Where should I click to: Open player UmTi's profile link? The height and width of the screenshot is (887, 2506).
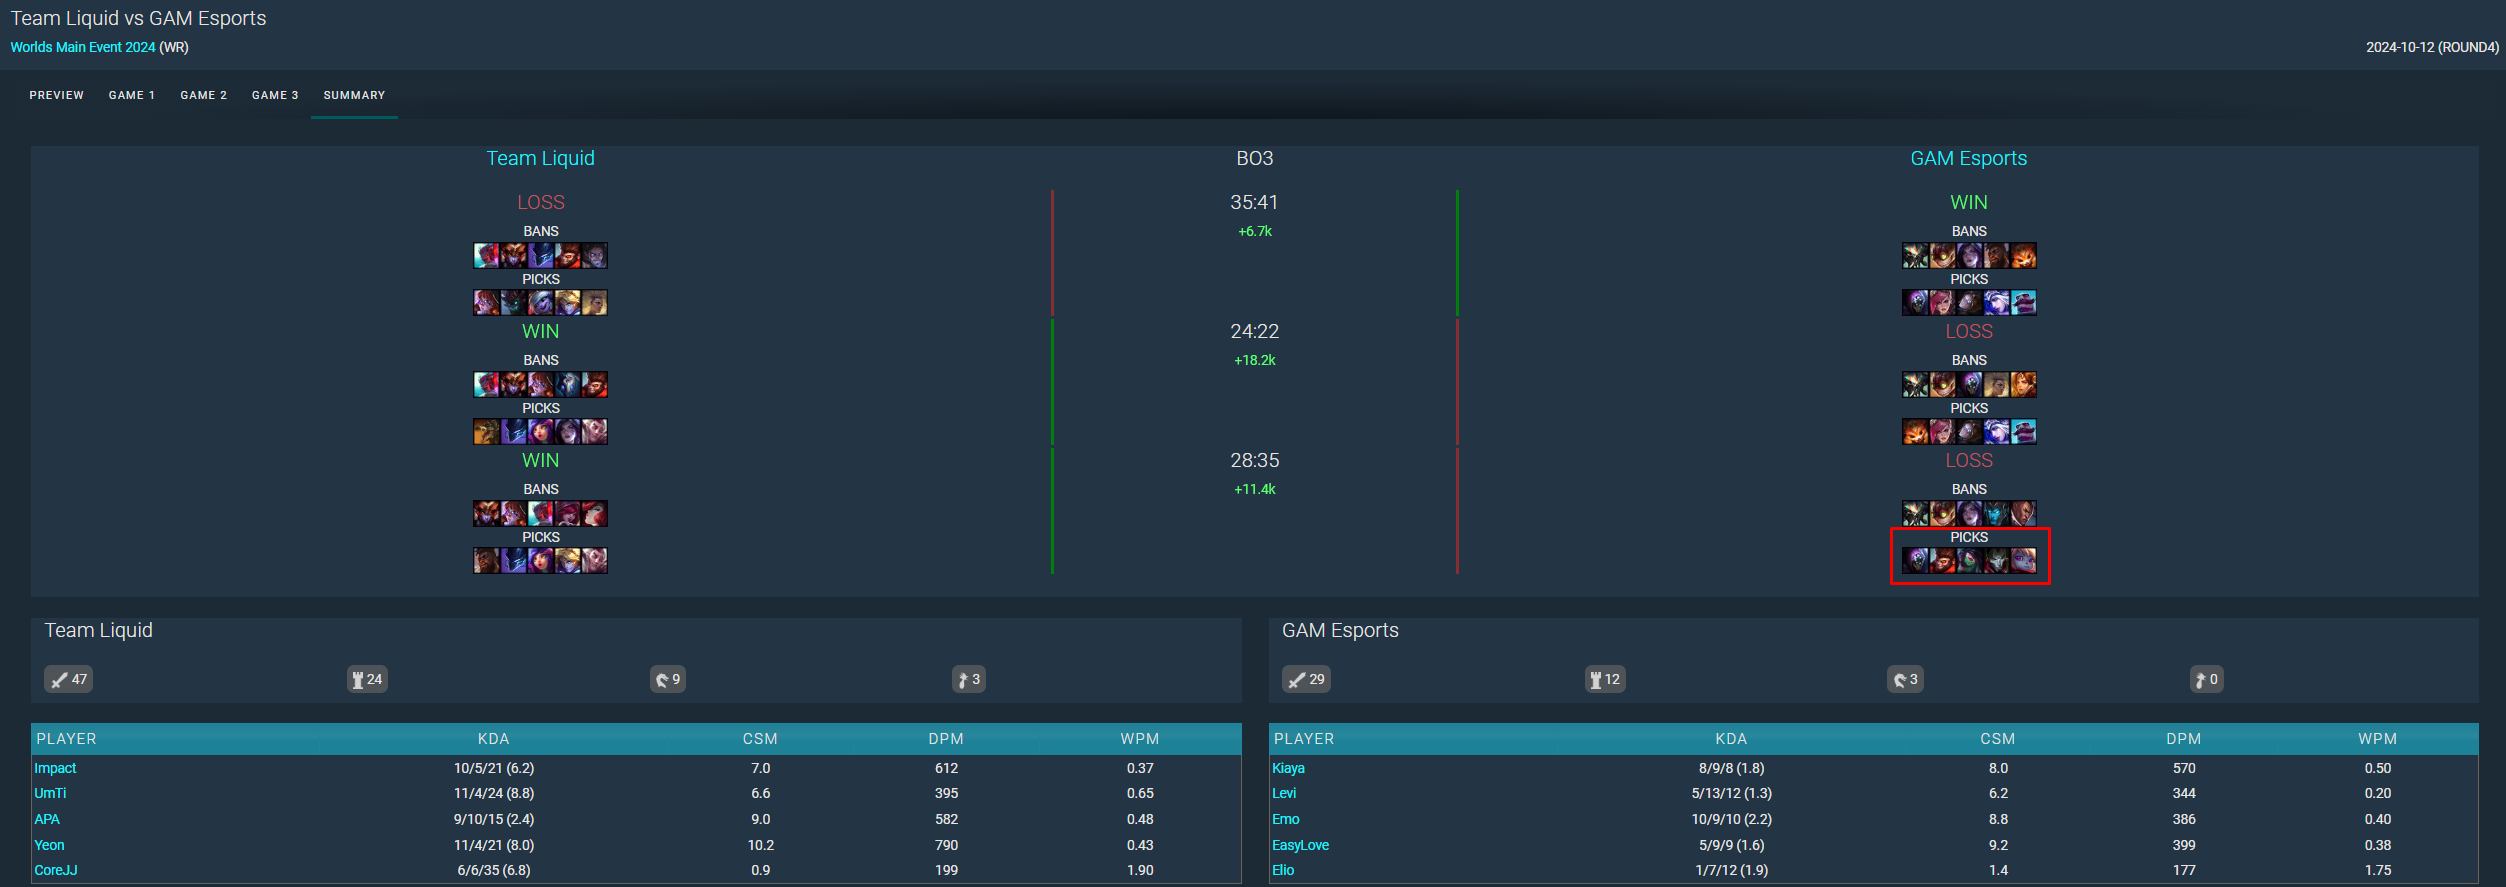pyautogui.click(x=50, y=793)
